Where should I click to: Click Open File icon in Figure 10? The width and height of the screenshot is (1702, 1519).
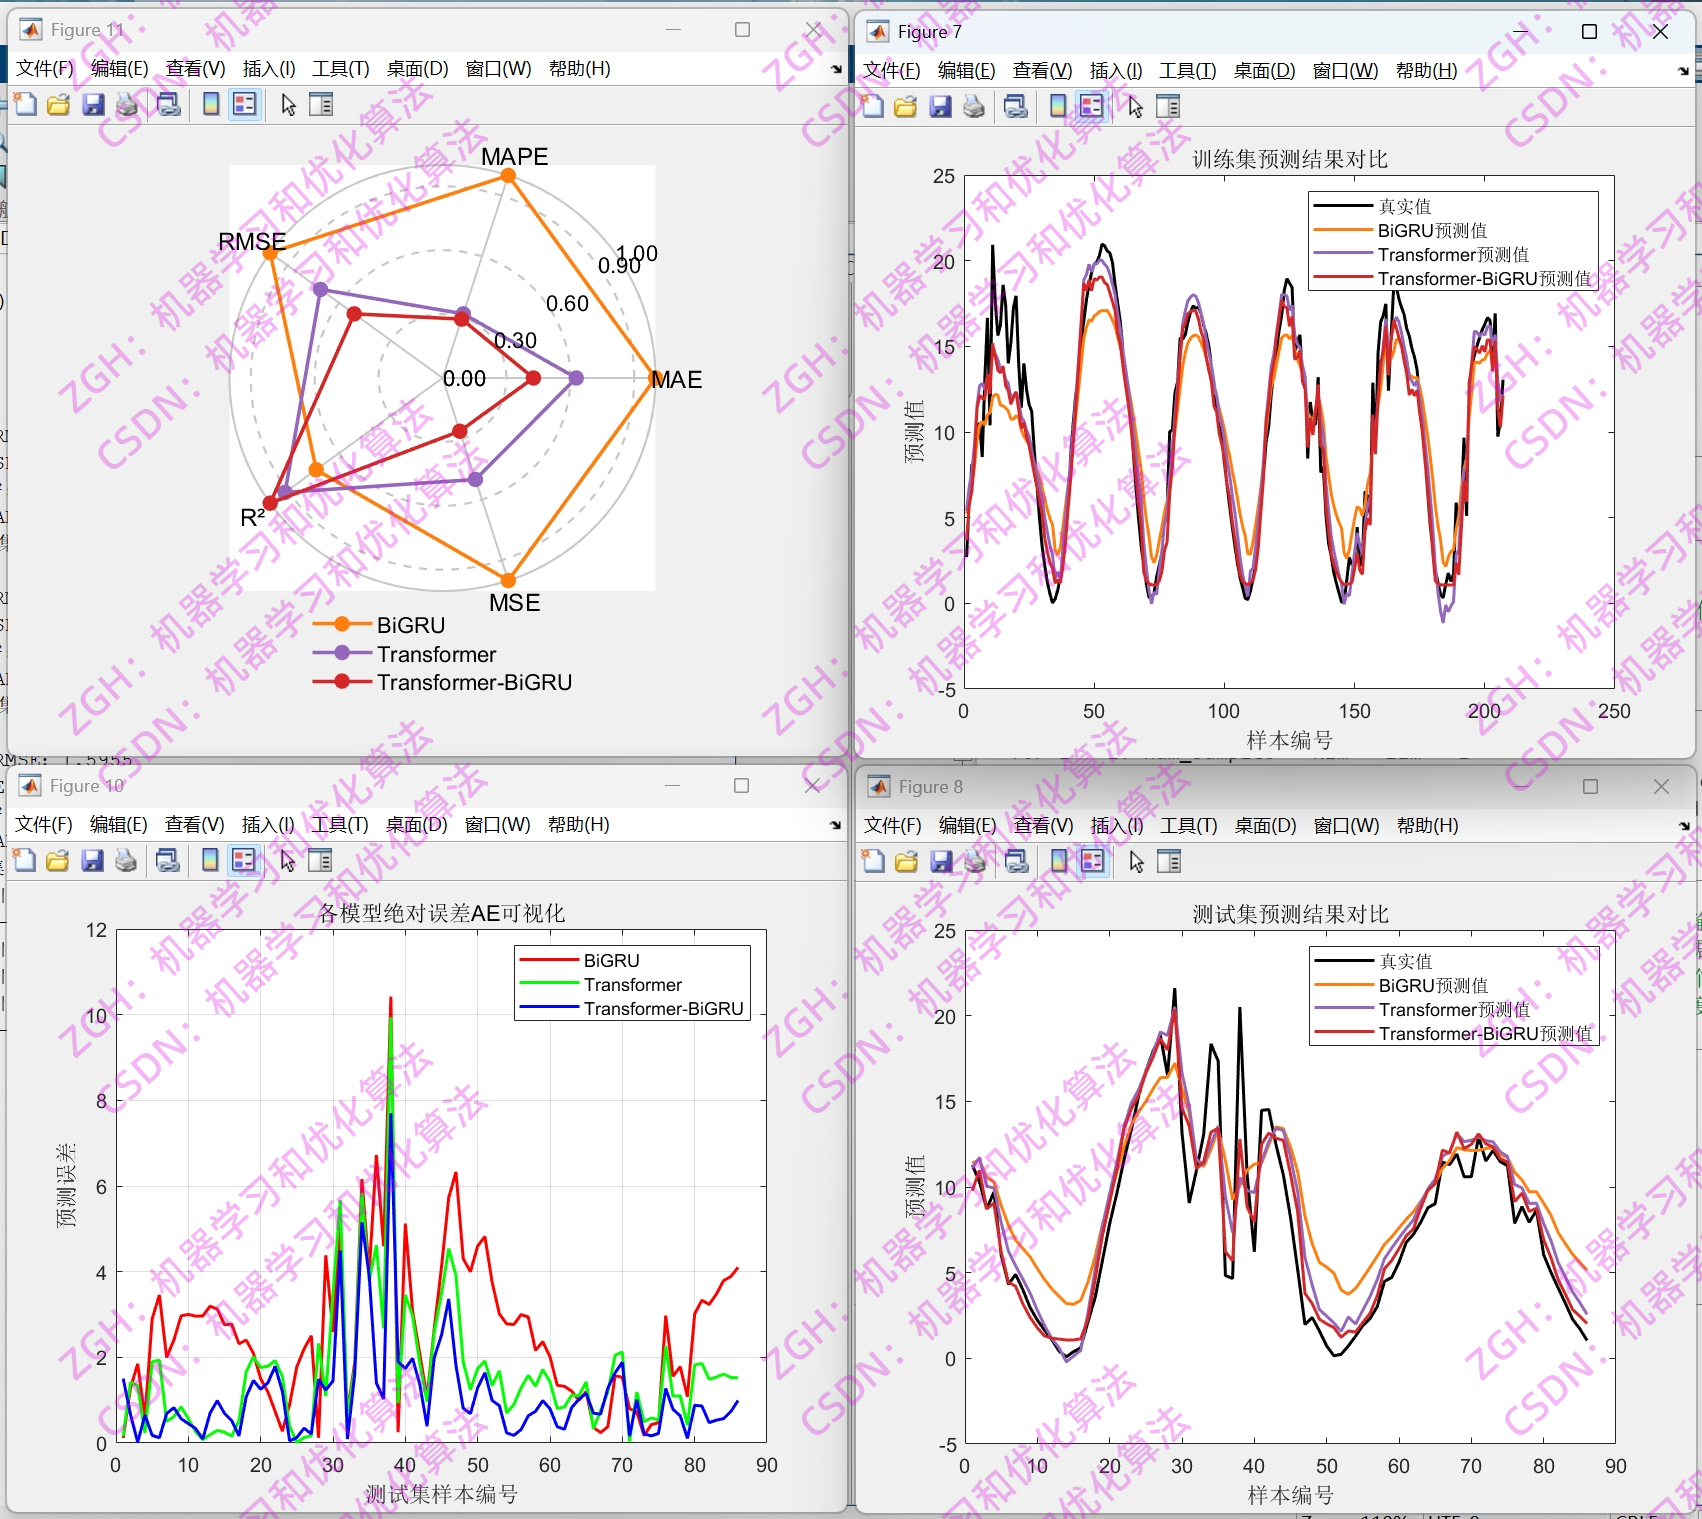point(58,860)
